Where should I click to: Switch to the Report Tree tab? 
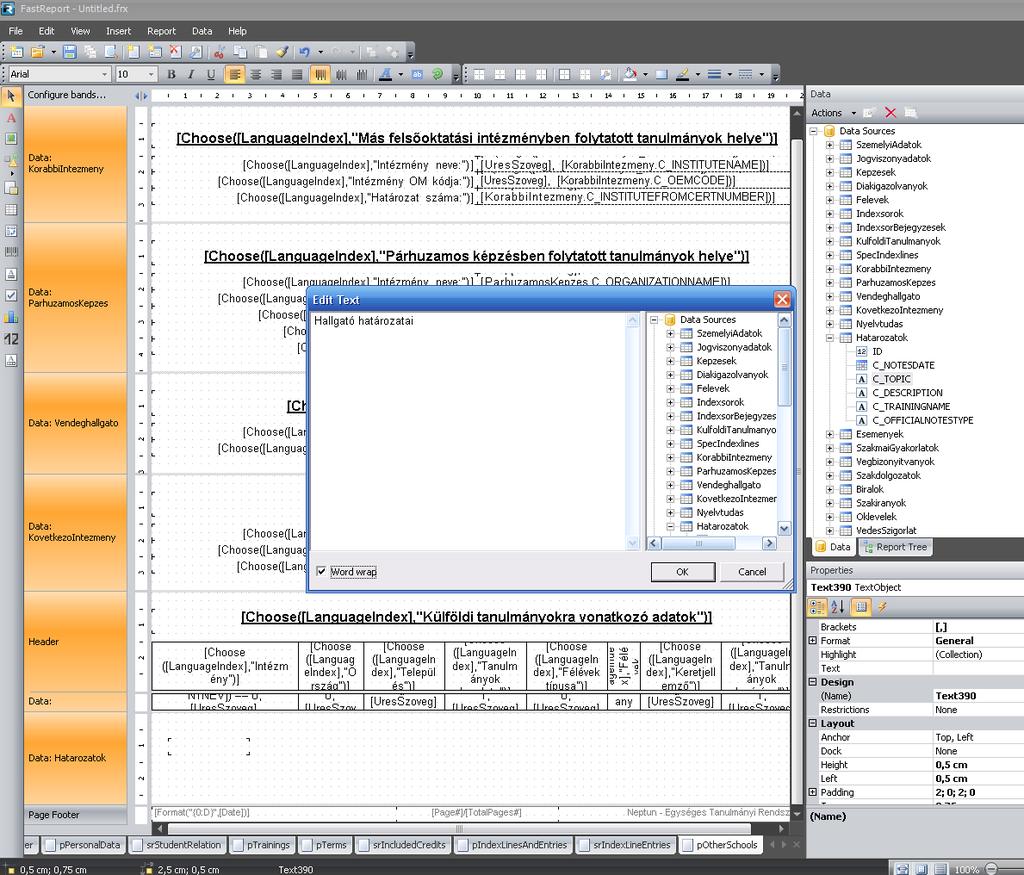click(895, 547)
